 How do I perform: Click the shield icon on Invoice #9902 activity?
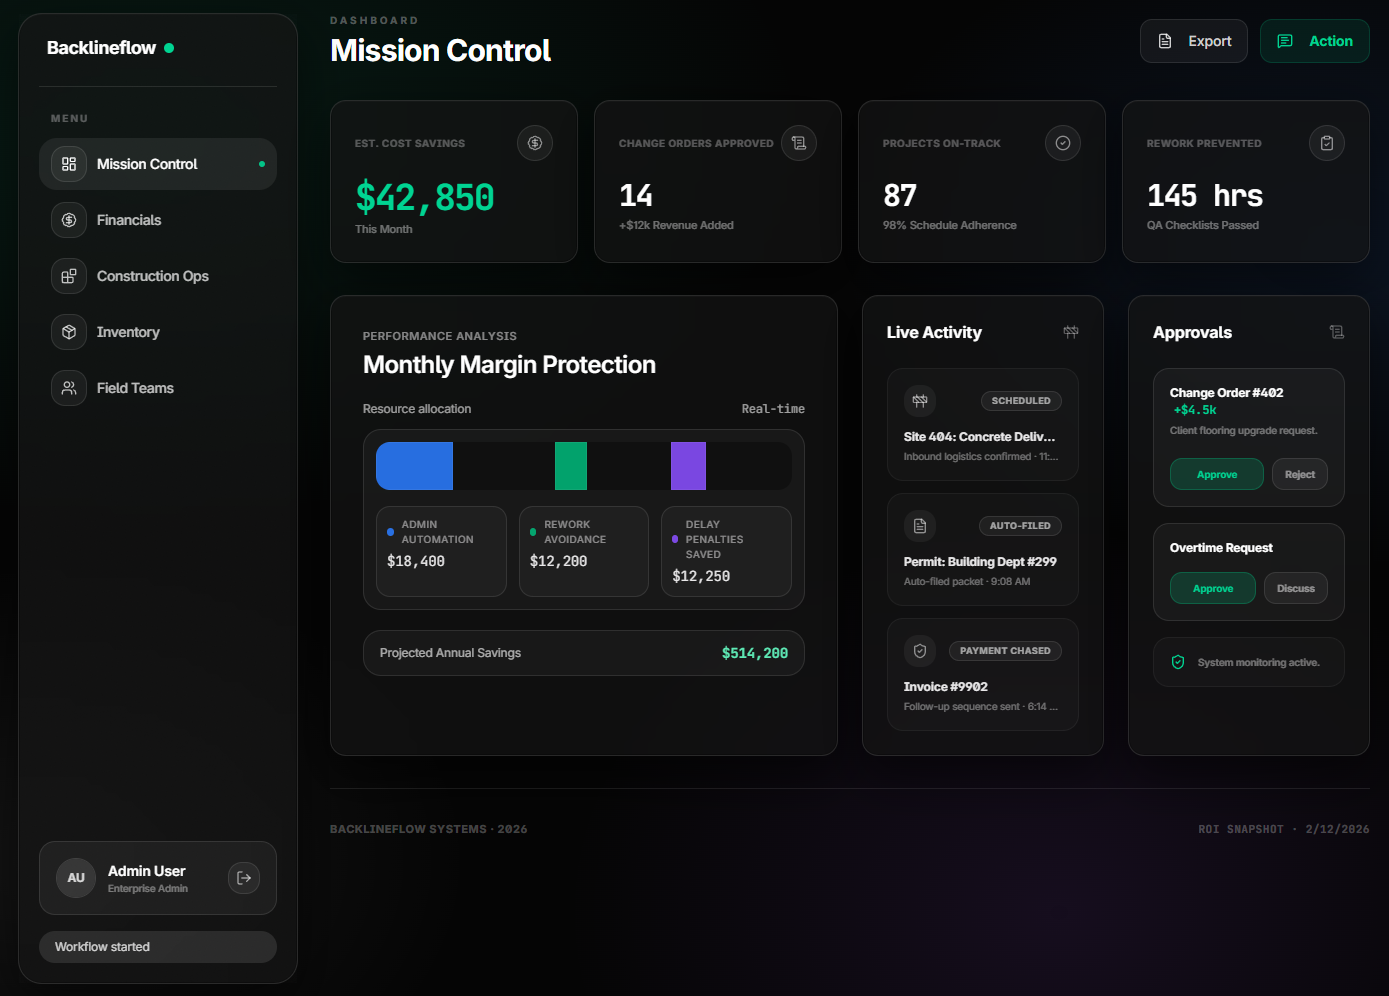point(919,650)
